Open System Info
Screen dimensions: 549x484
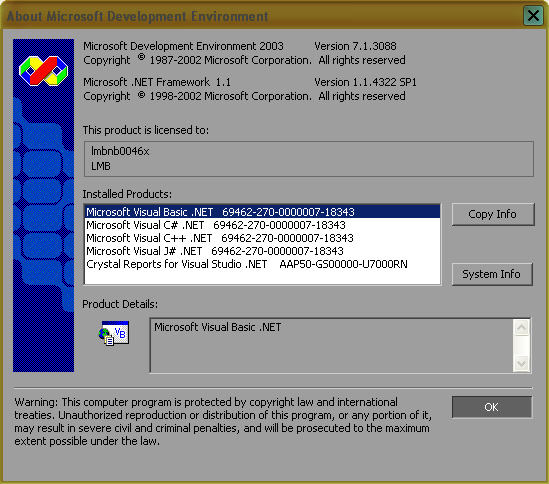[x=492, y=274]
